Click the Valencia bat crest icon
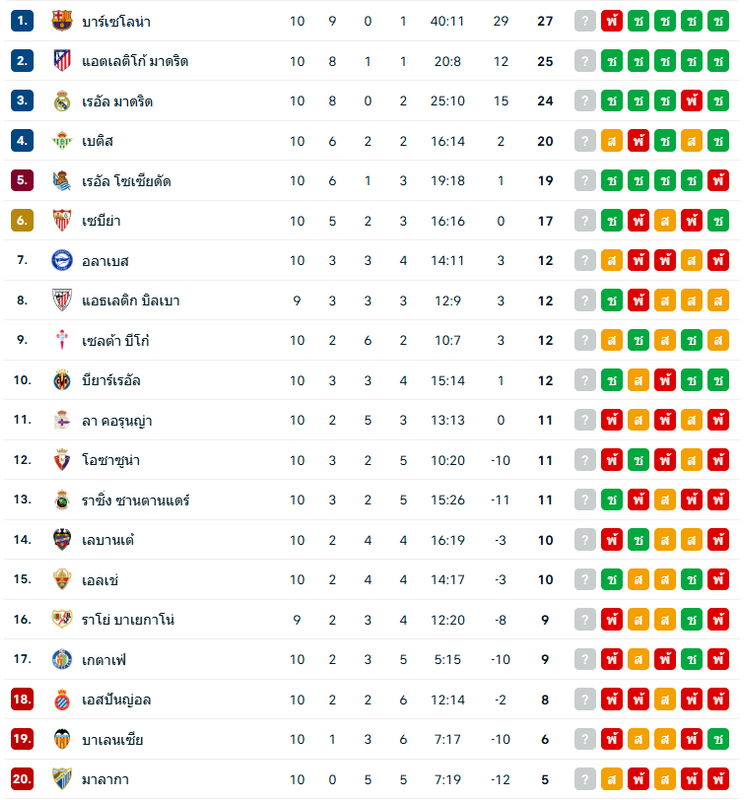This screenshot has width=744, height=800. click(62, 739)
